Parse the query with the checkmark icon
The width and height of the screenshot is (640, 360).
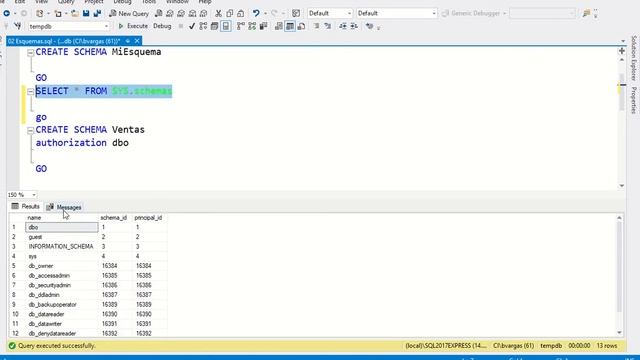pyautogui.click(x=192, y=26)
